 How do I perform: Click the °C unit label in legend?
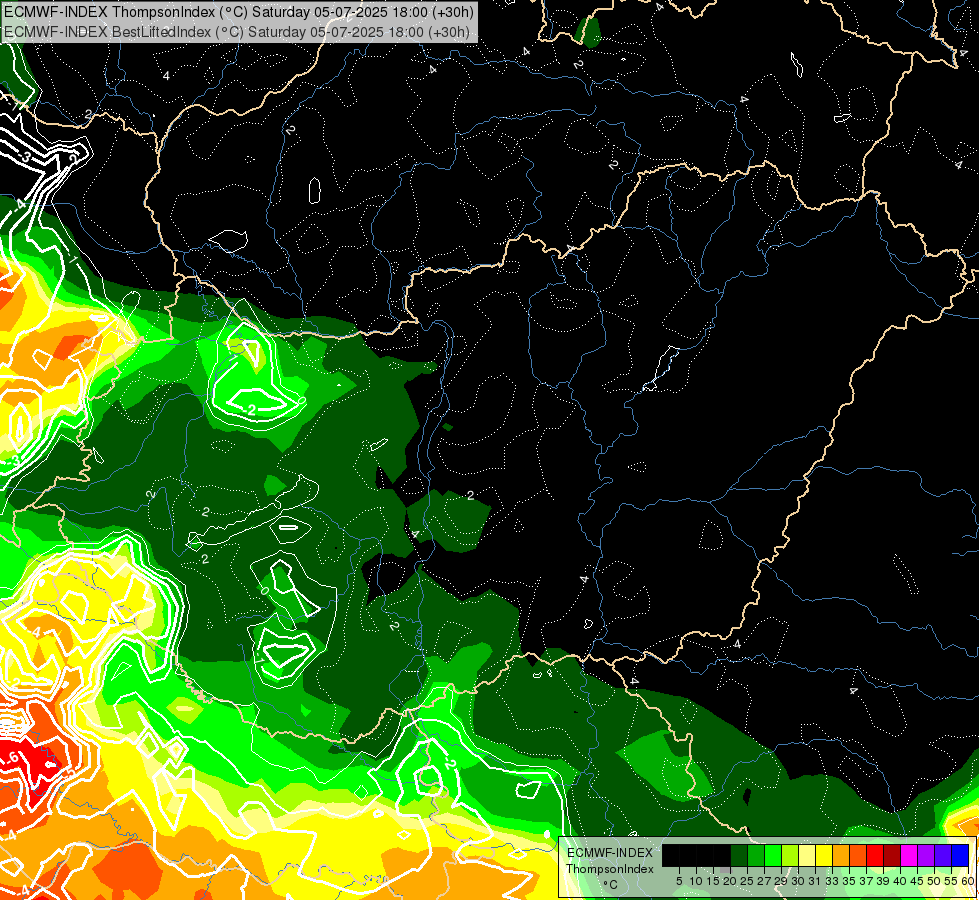pos(611,885)
